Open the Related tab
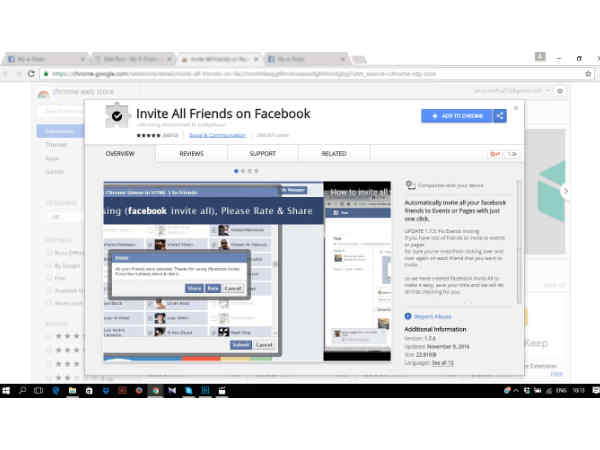 pos(334,153)
